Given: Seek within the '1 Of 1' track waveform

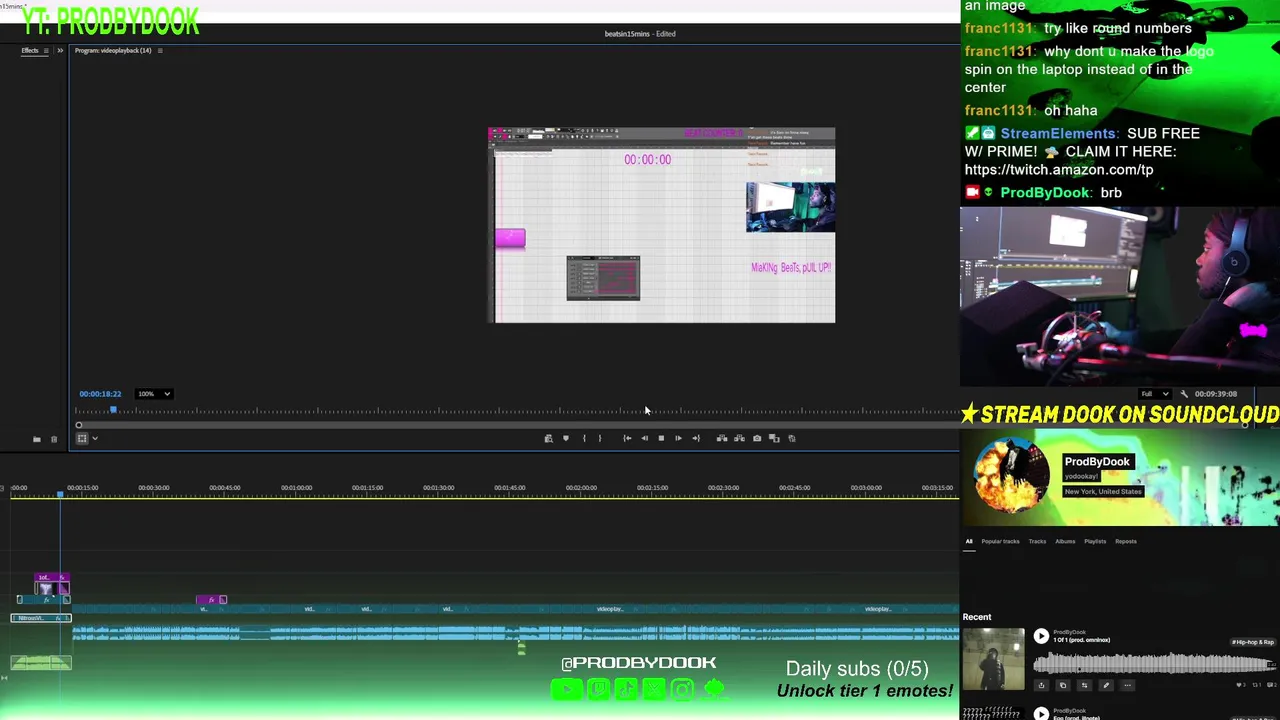Looking at the screenshot, I should coord(1154,663).
